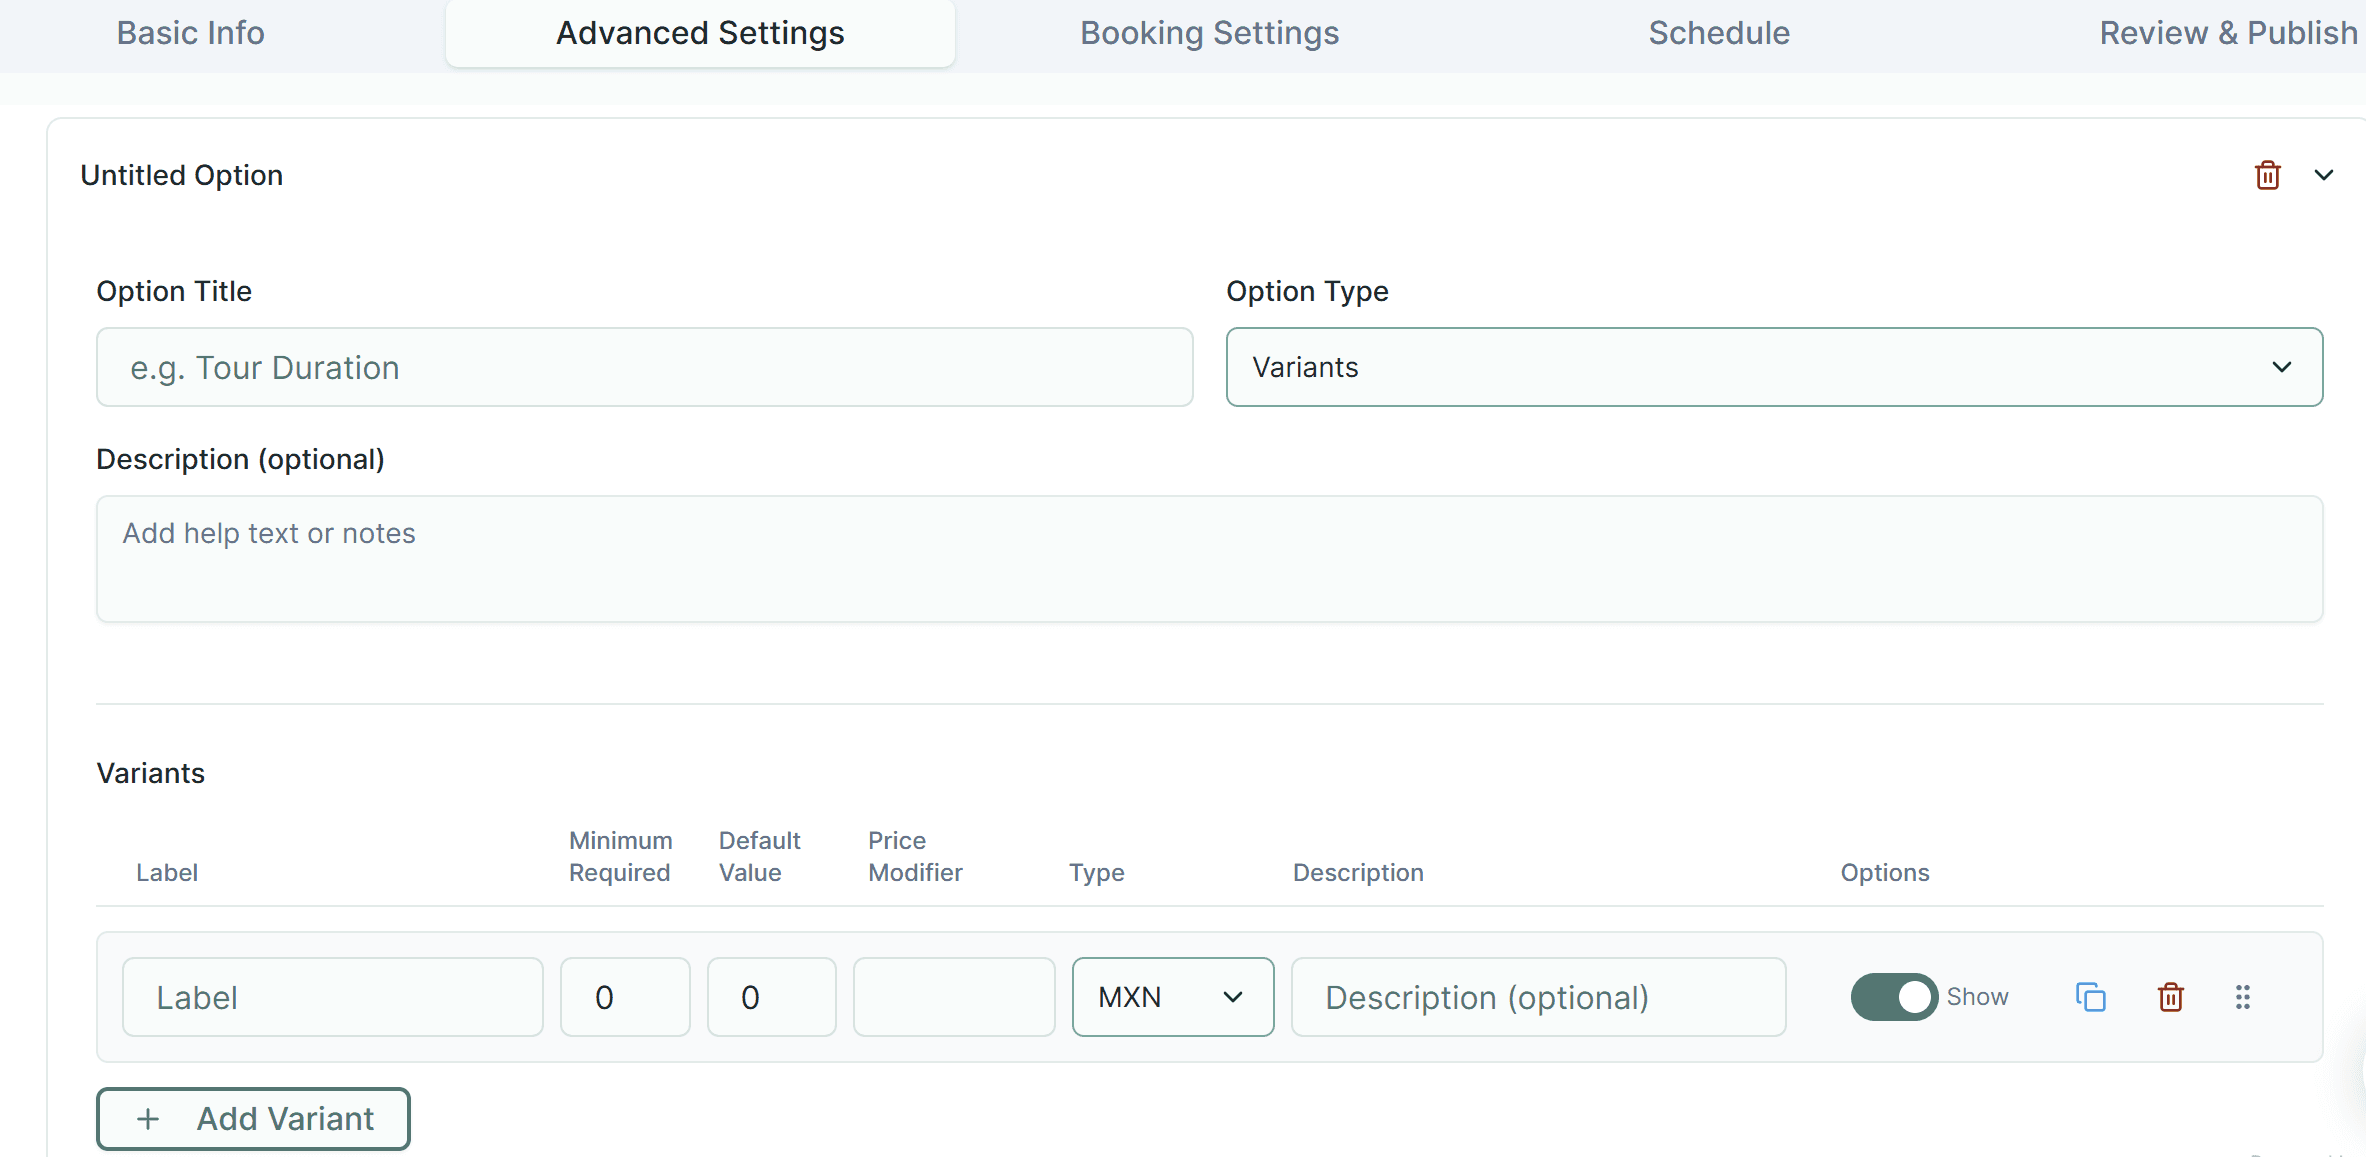Click the Minimum Required number field

(x=625, y=997)
